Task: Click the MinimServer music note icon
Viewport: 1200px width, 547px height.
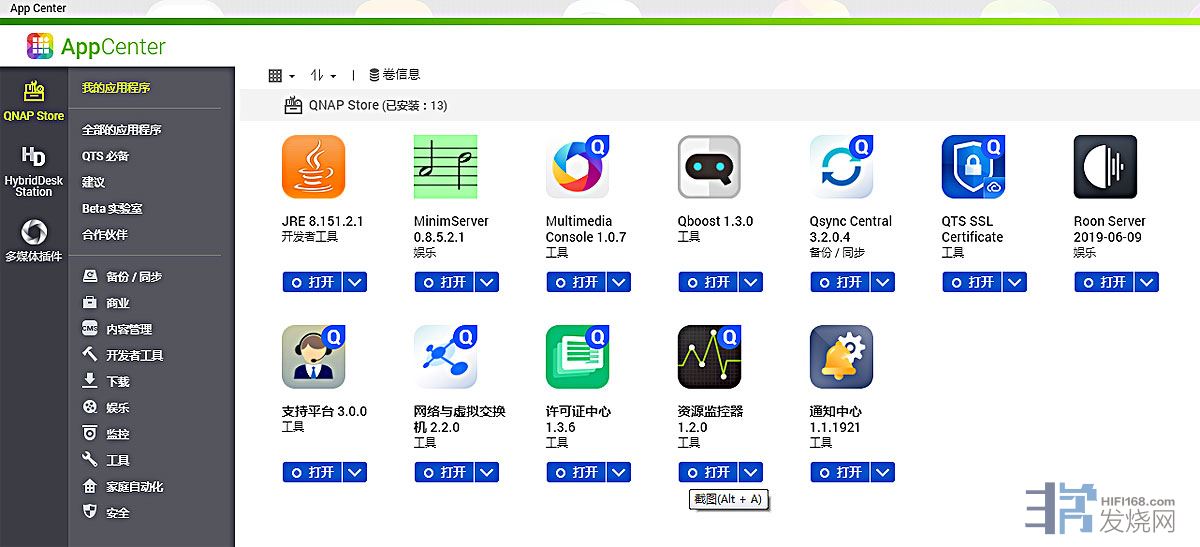Action: pyautogui.click(x=445, y=167)
